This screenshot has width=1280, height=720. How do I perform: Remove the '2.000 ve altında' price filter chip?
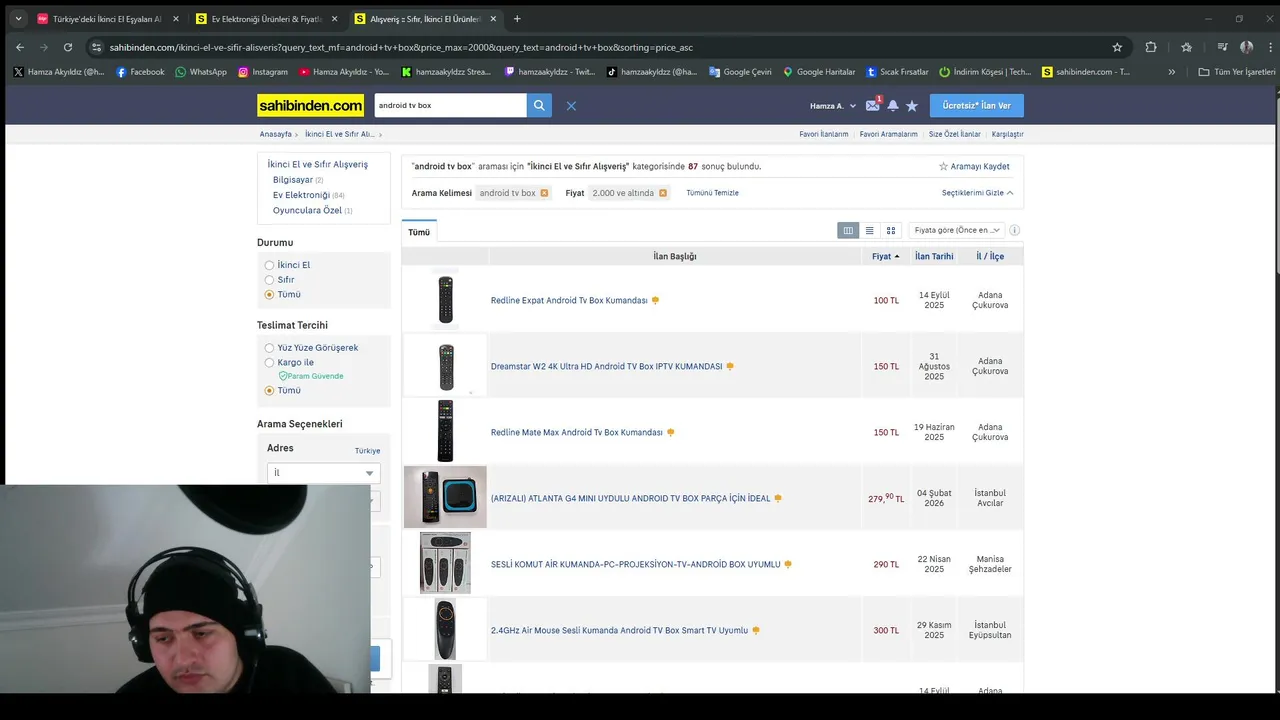(x=662, y=193)
